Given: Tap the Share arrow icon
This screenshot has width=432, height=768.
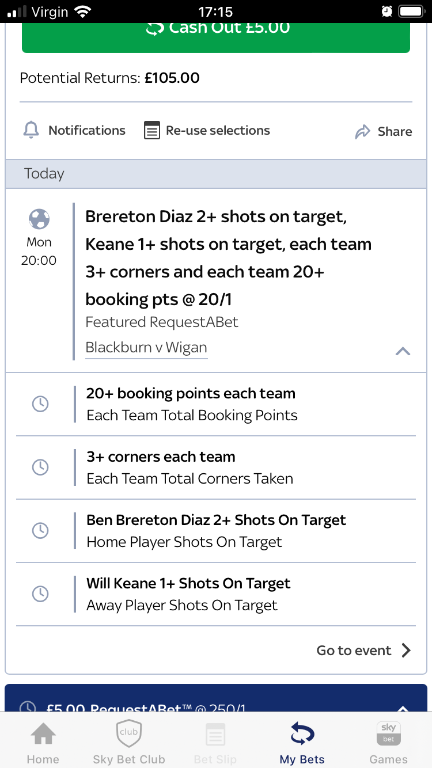Looking at the screenshot, I should (362, 131).
